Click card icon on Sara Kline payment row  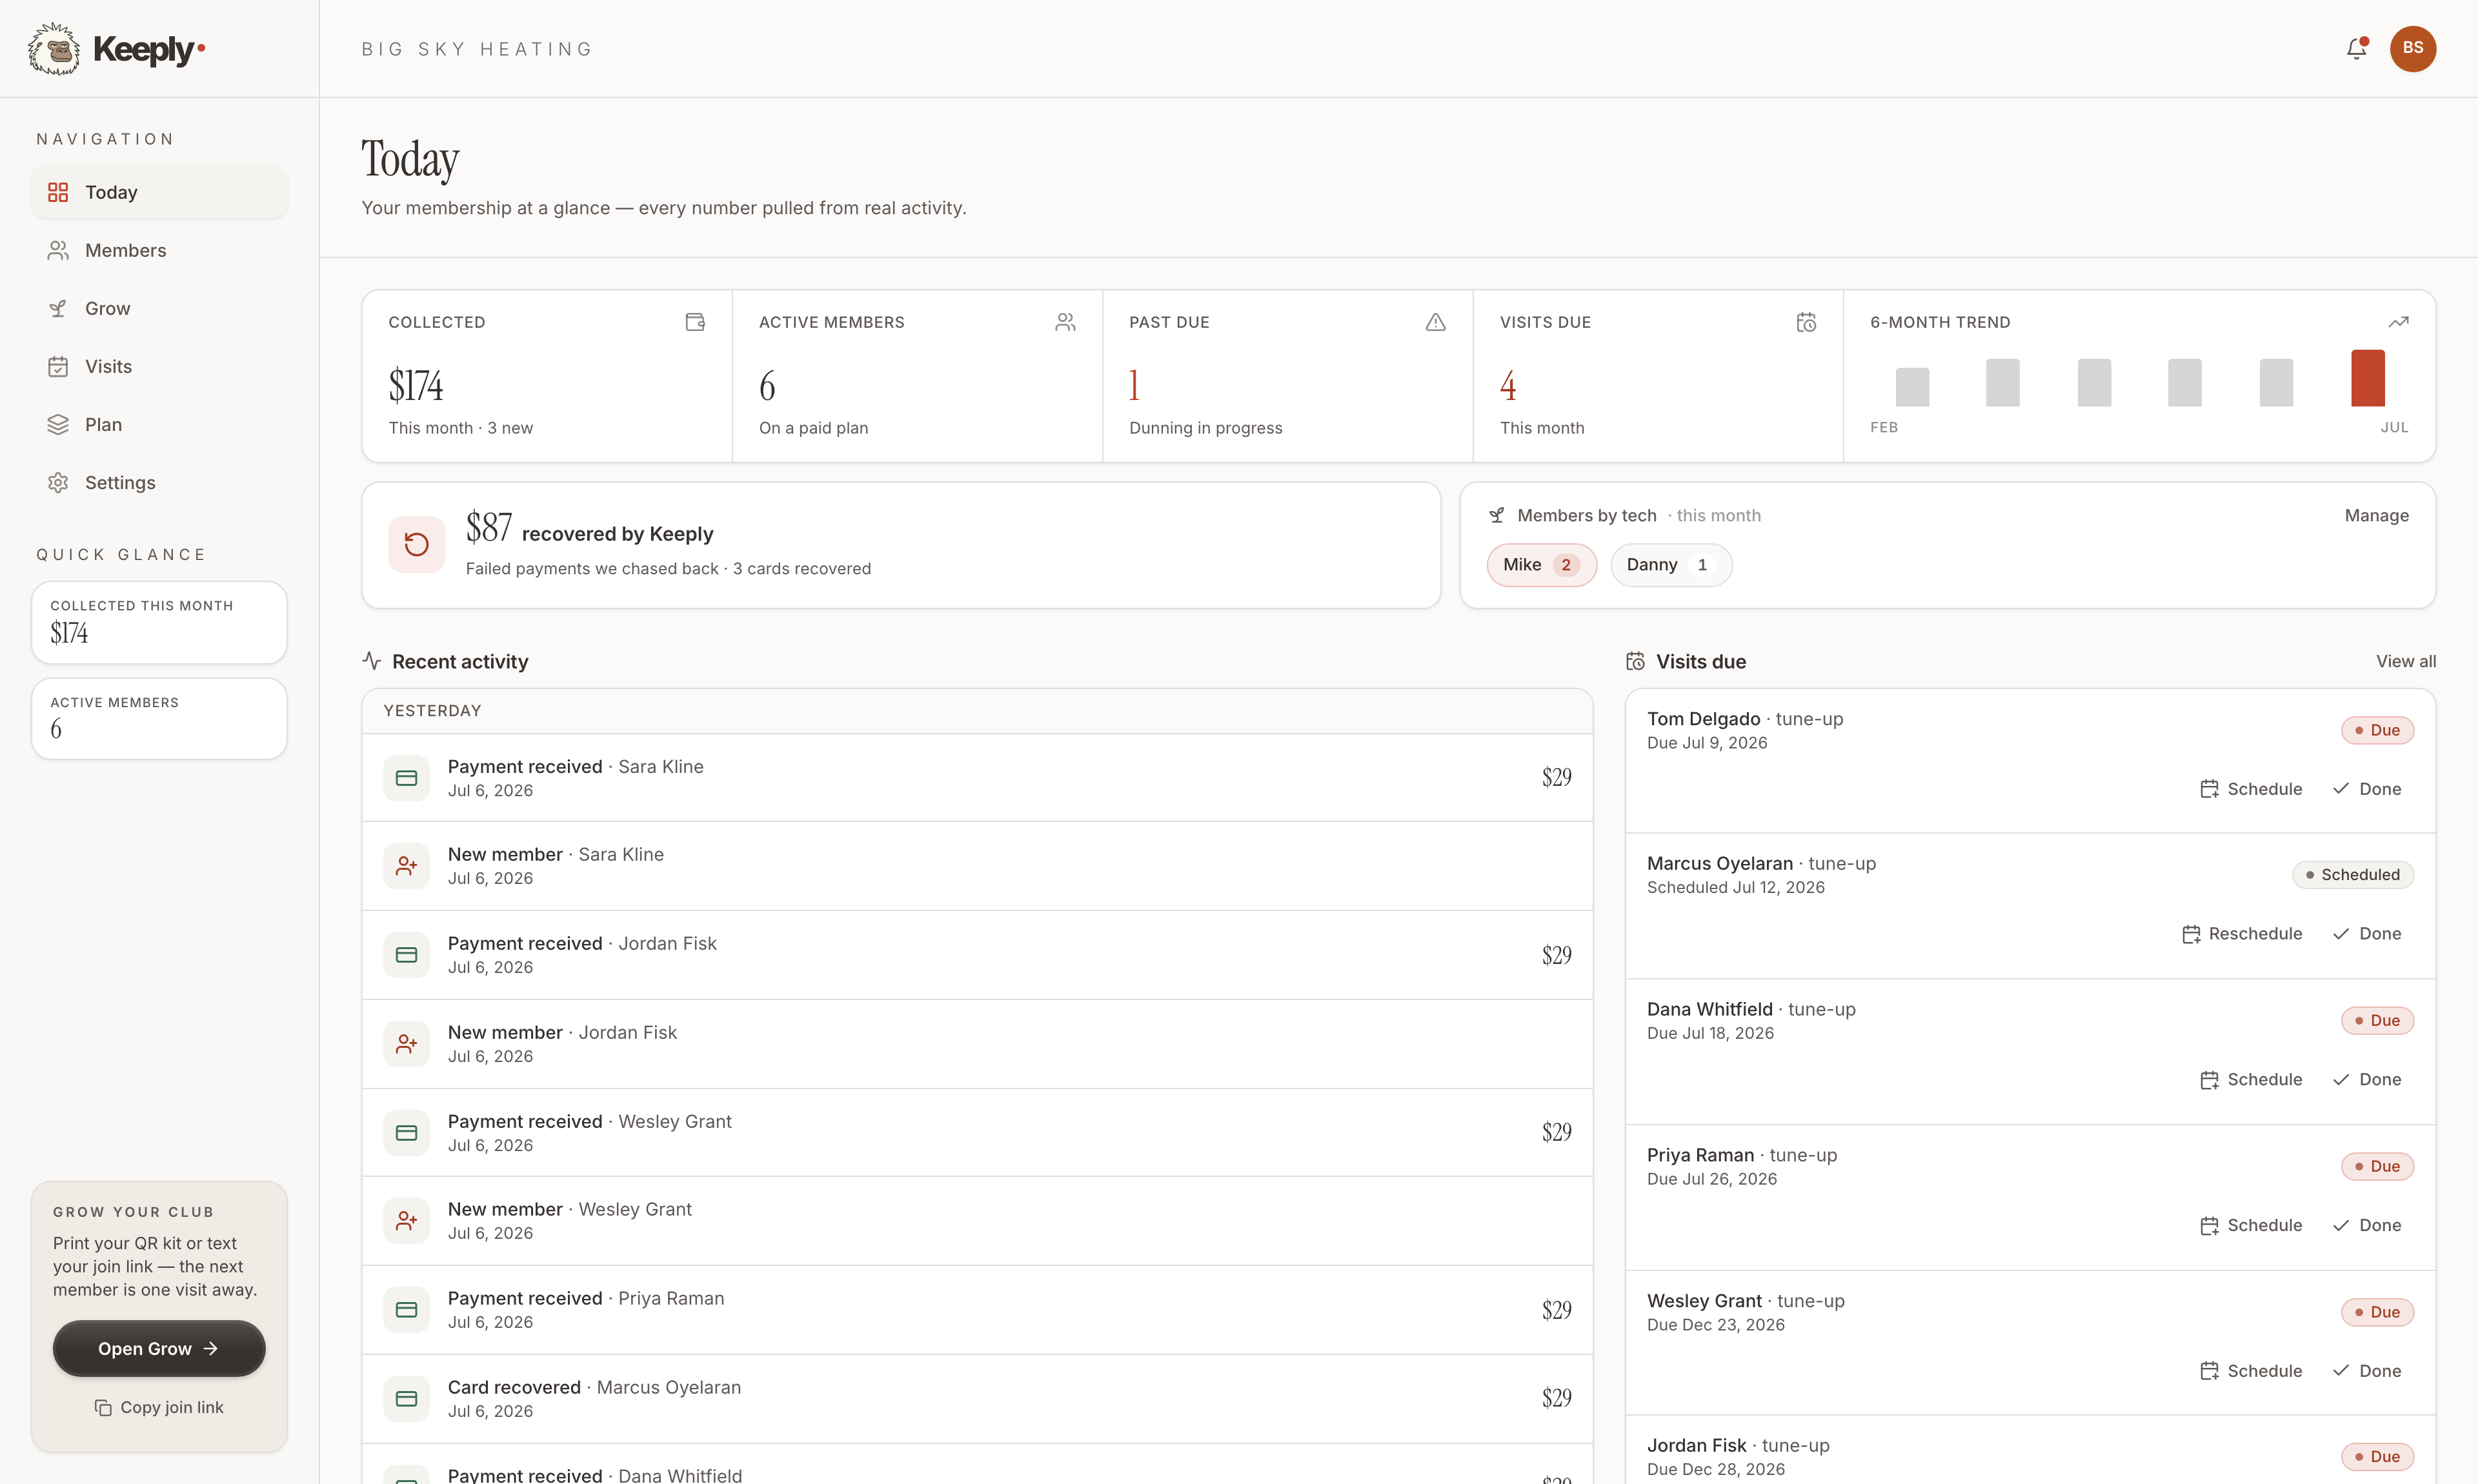pyautogui.click(x=406, y=777)
